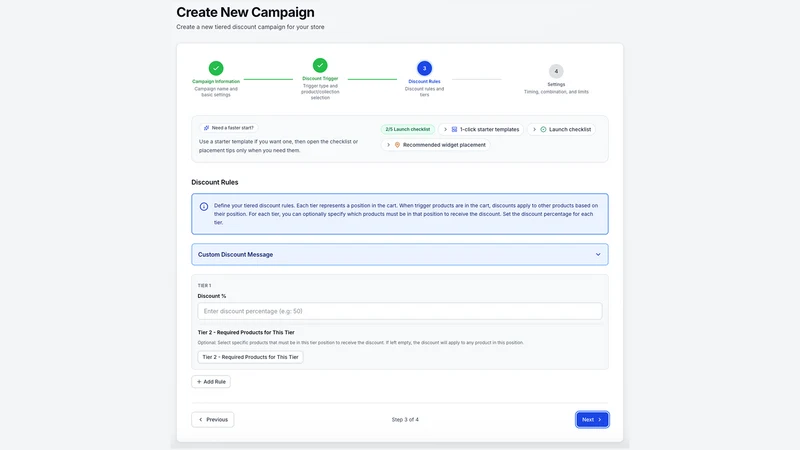Click the TIER 1 label

[x=204, y=286]
